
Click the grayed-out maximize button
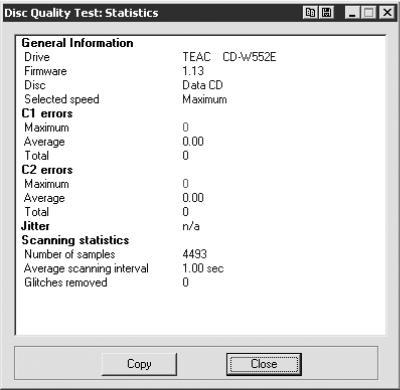pos(369,13)
